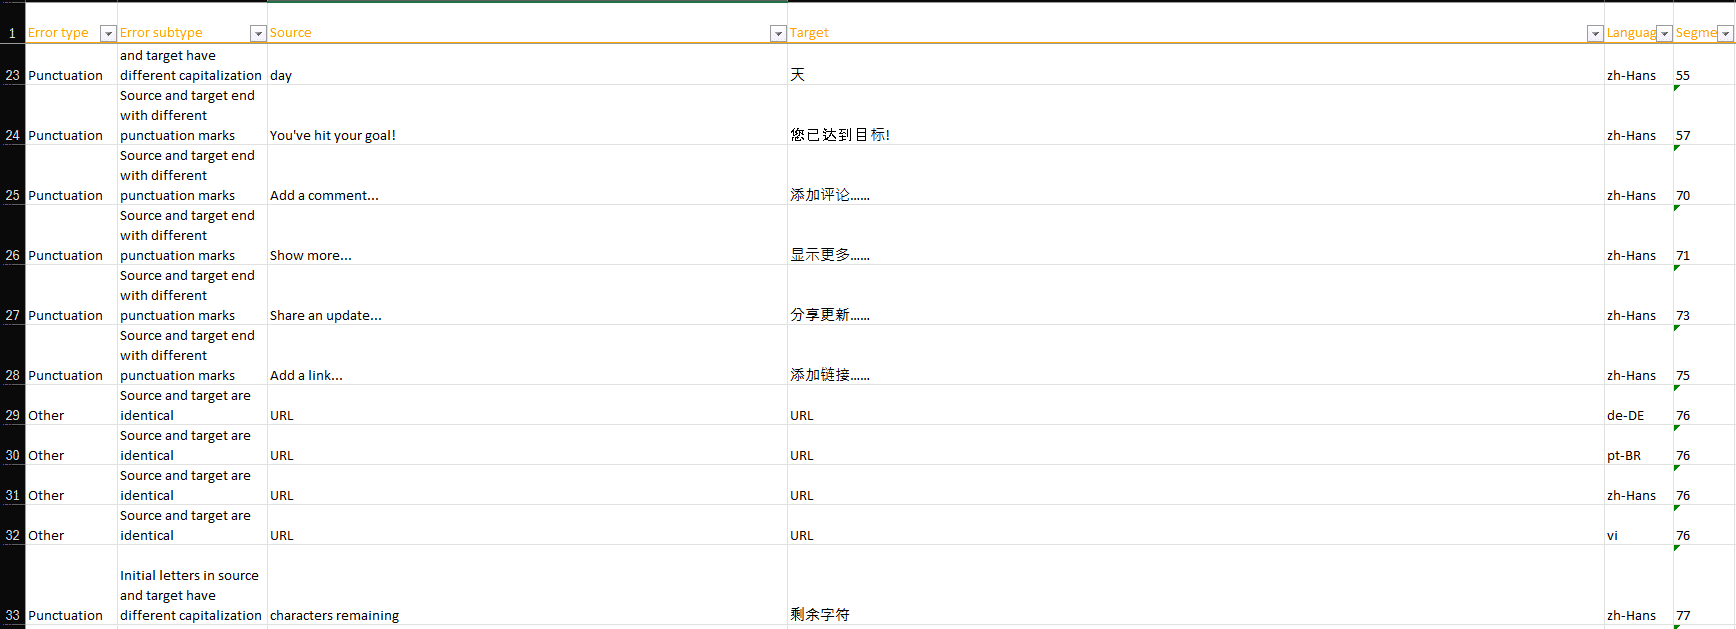This screenshot has height=629, width=1736.
Task: Click segment cell containing 55
Action: point(1683,75)
